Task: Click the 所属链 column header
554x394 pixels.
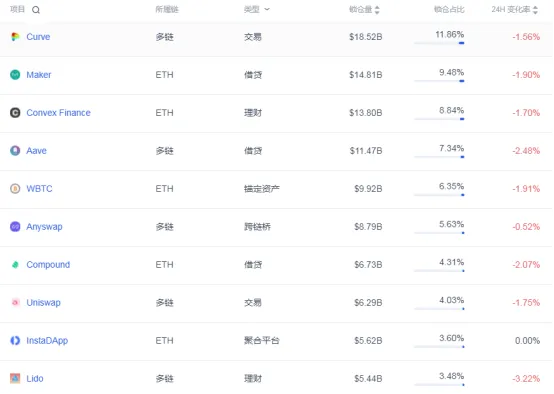Action: pos(167,10)
